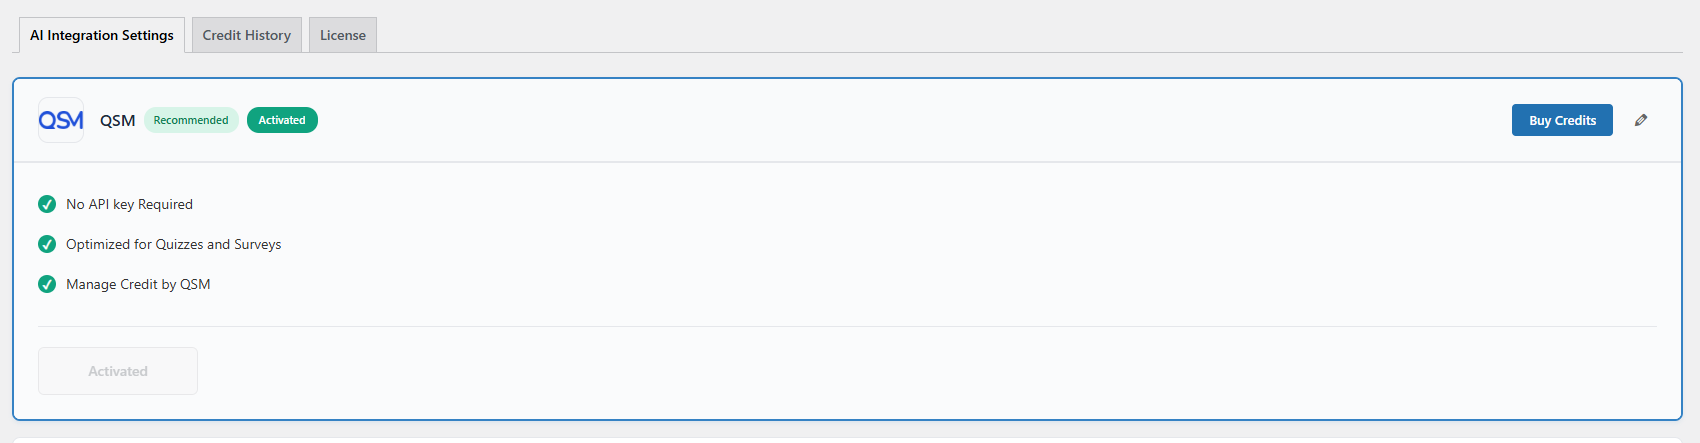1700x443 pixels.
Task: Click the No API key Required text
Action: [129, 204]
